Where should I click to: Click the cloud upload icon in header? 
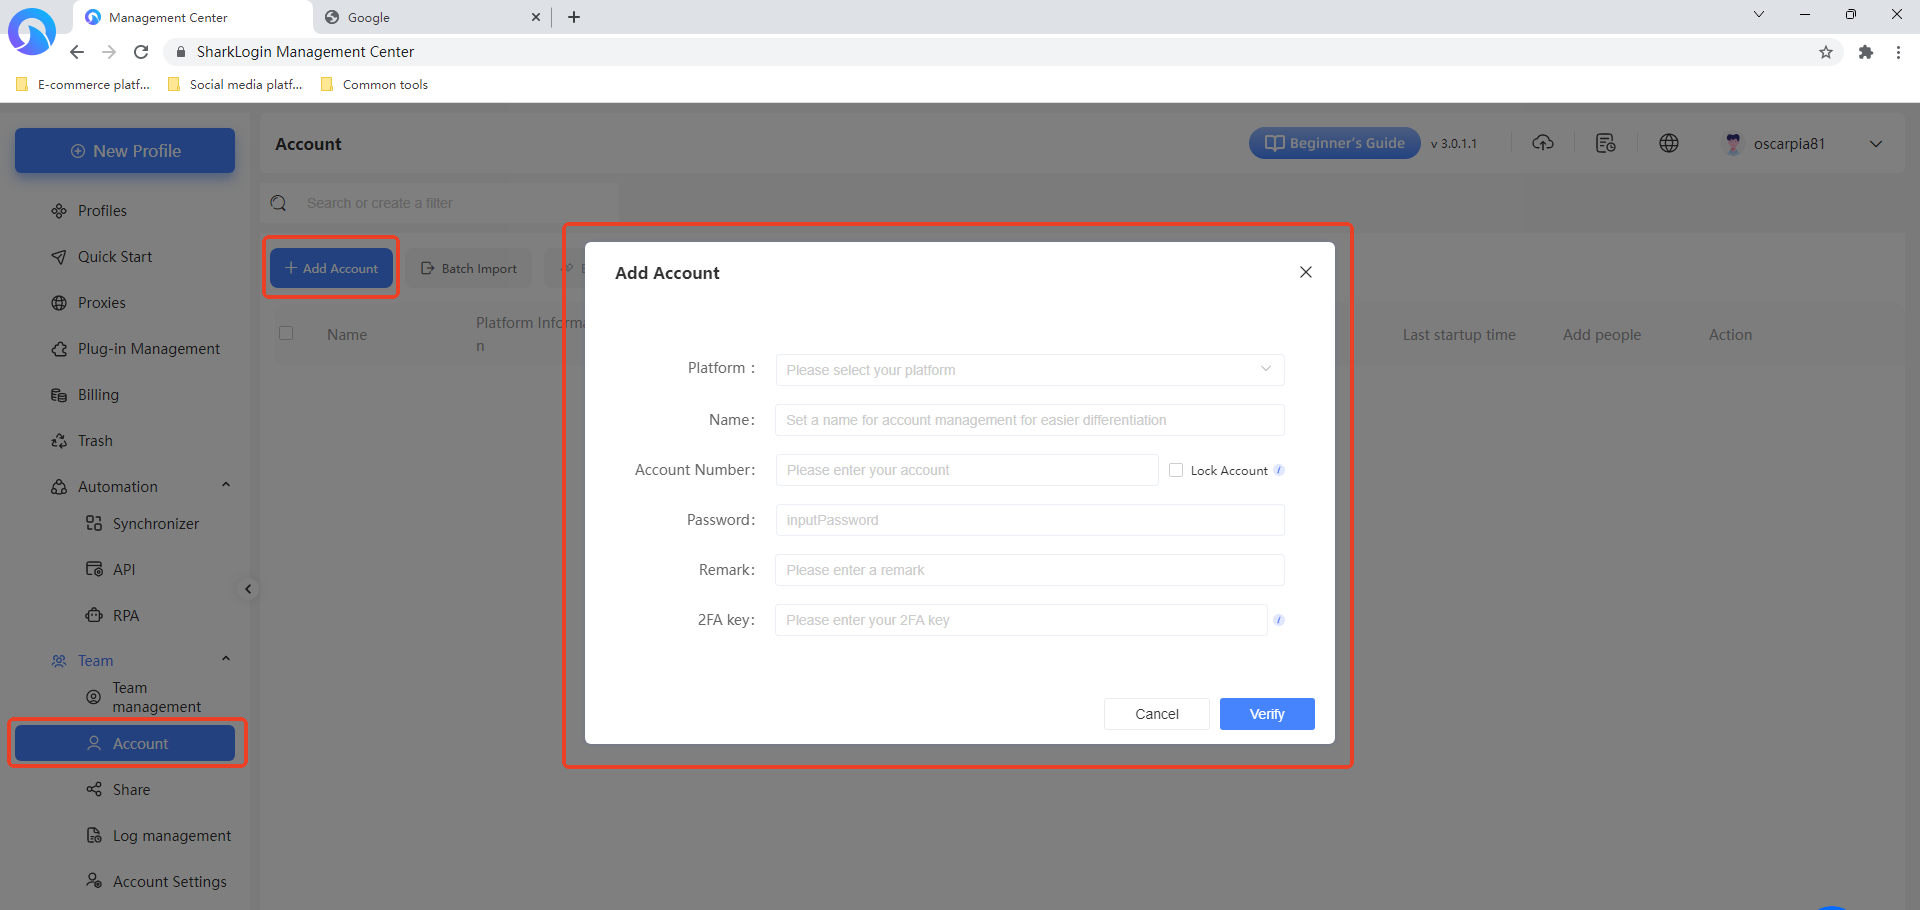click(x=1543, y=143)
